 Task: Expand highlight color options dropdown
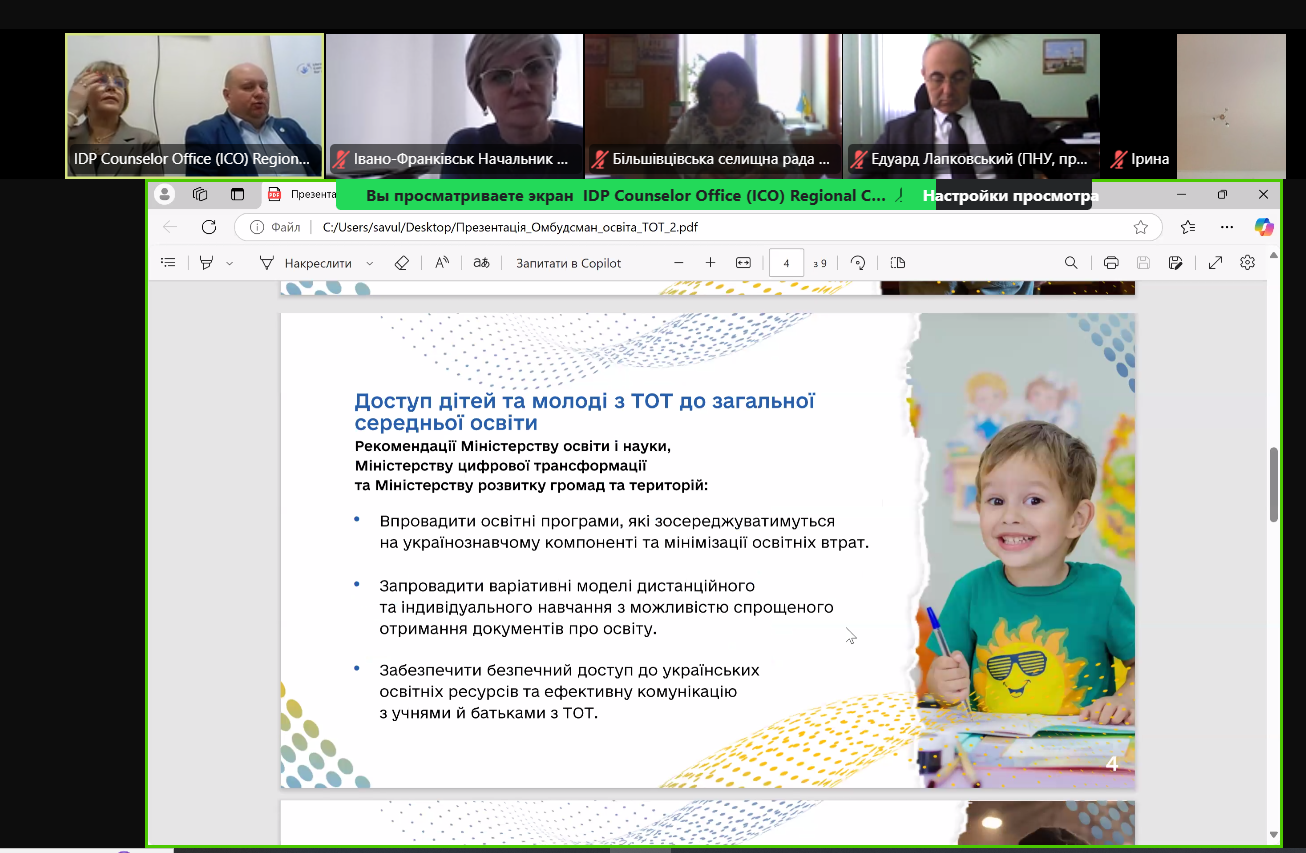pos(230,263)
